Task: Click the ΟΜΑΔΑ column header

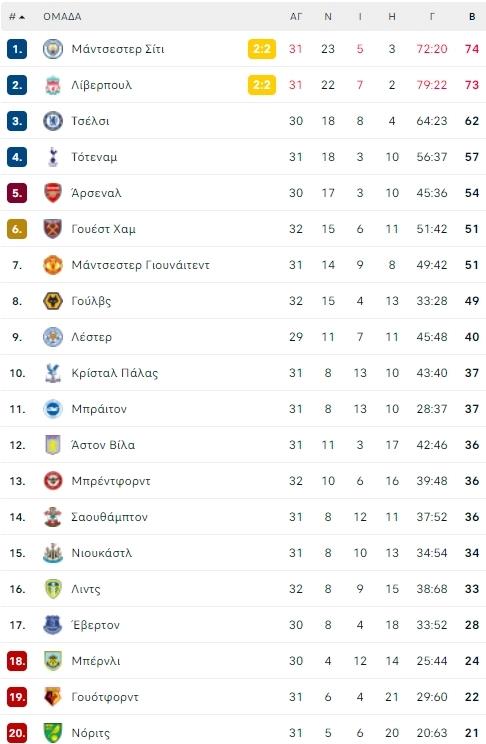Action: coord(62,17)
